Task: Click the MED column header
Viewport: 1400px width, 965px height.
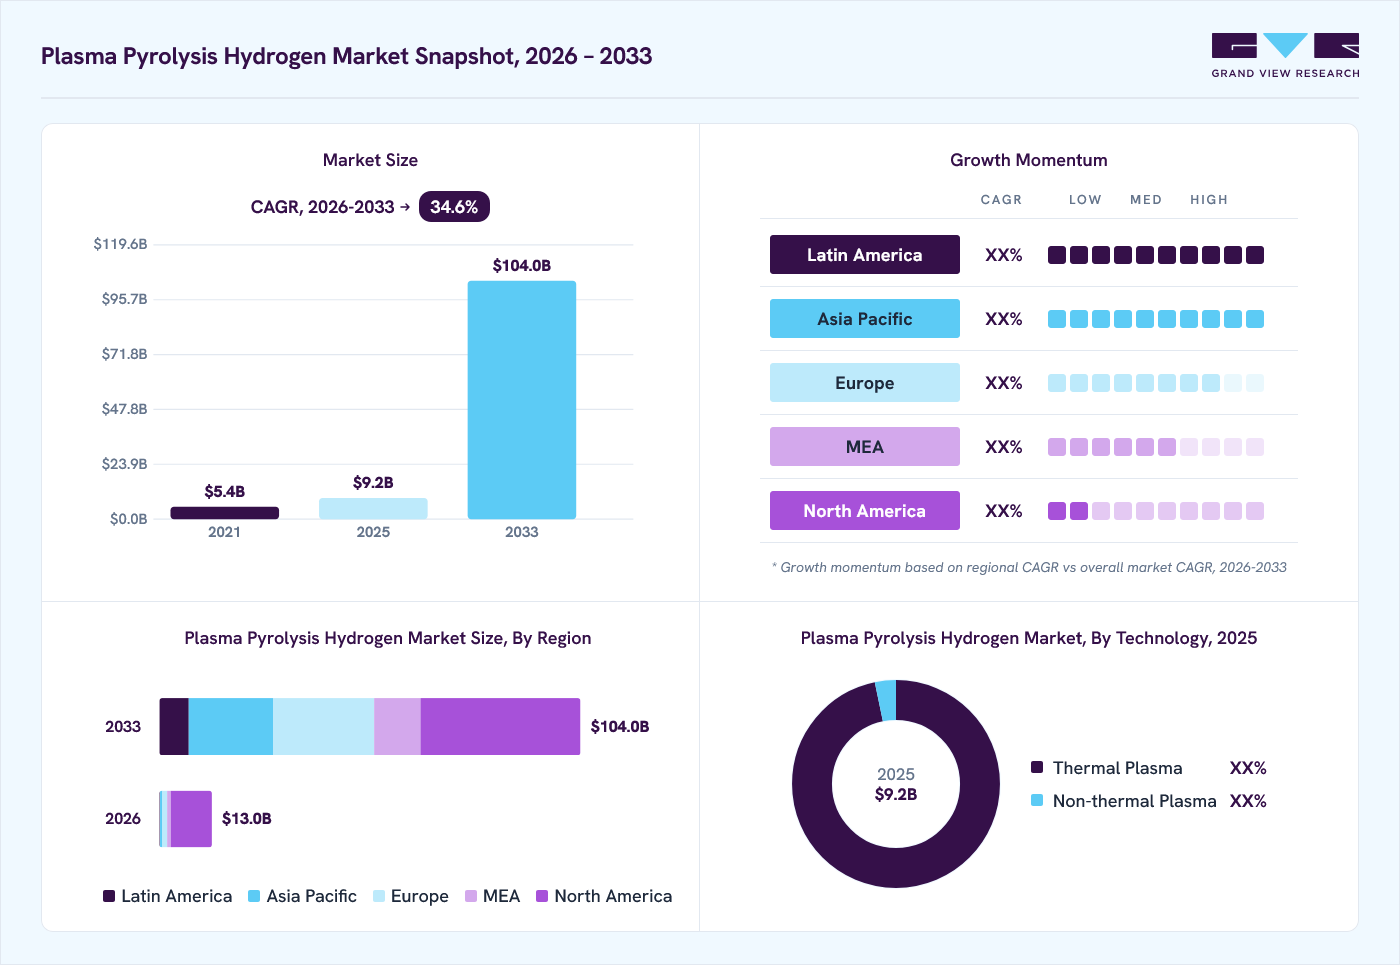Action: [x=1146, y=200]
